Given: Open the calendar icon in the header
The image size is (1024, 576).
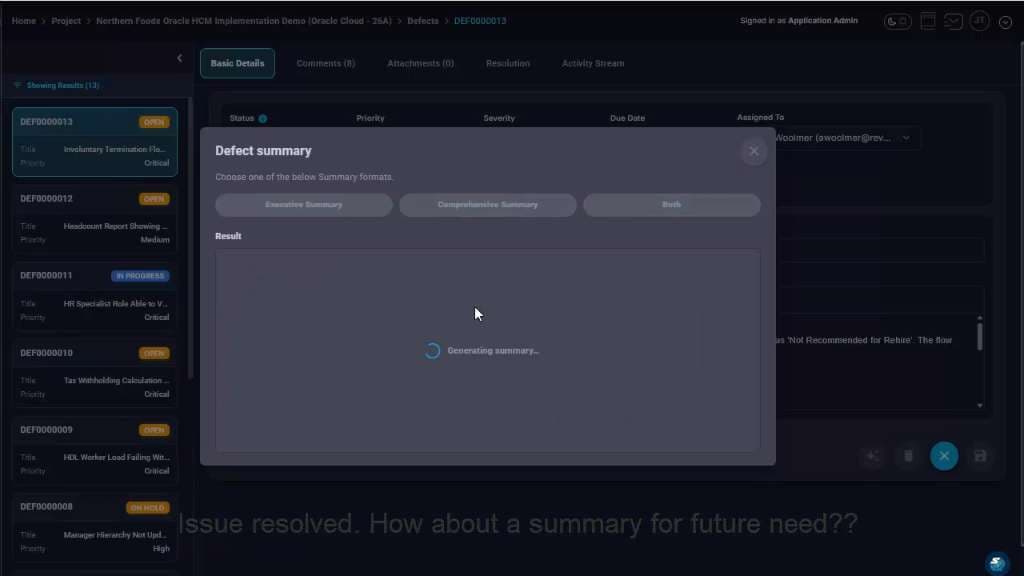Looking at the screenshot, I should [928, 21].
